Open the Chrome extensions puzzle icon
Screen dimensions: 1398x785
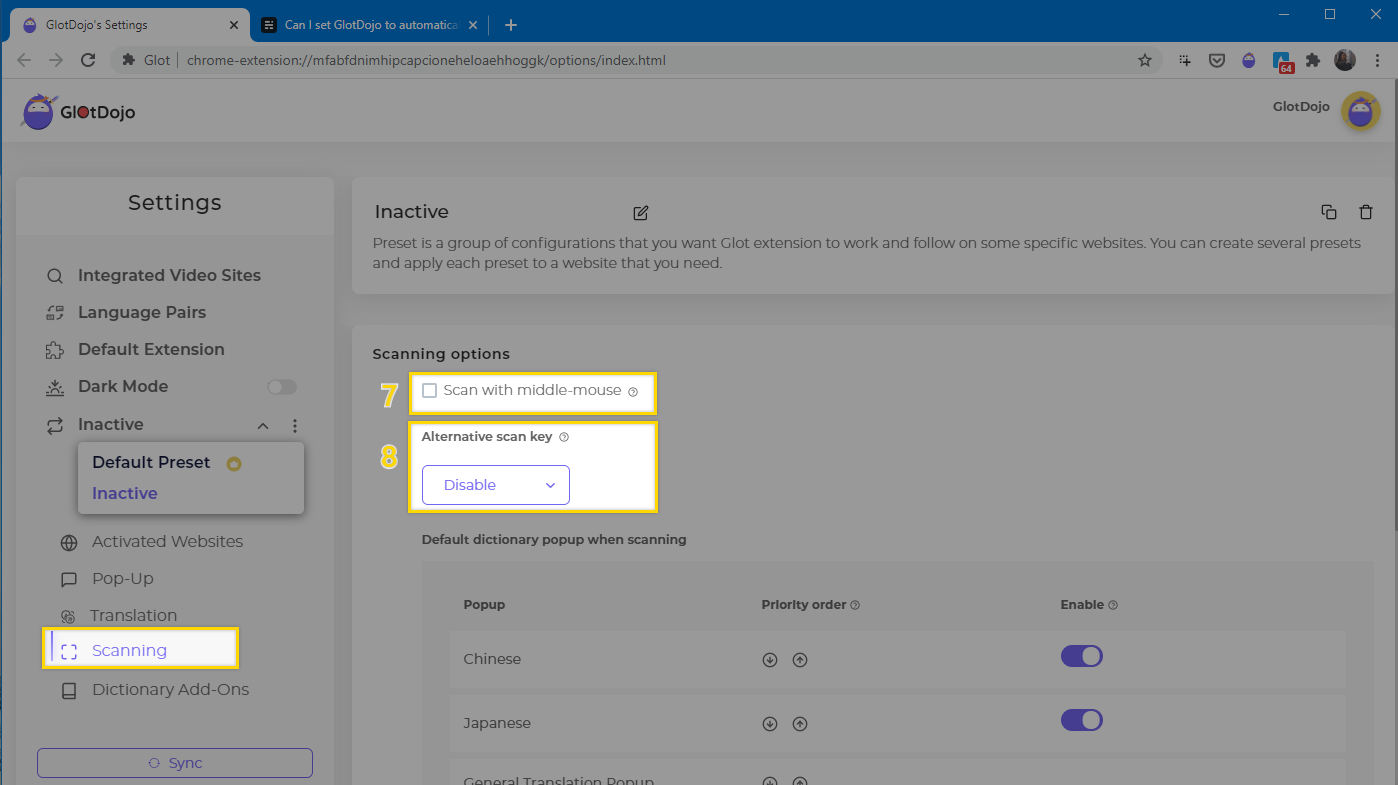(1314, 60)
